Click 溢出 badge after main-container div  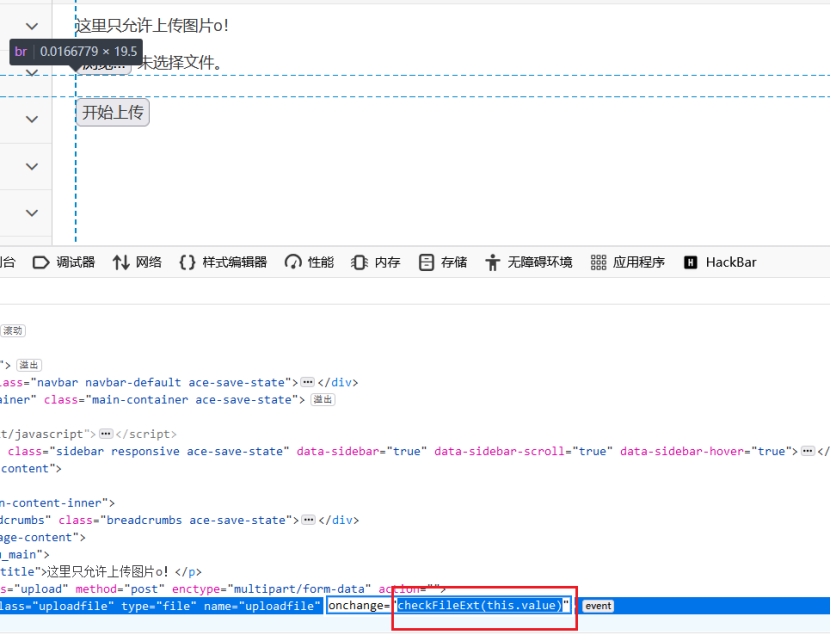(x=323, y=400)
